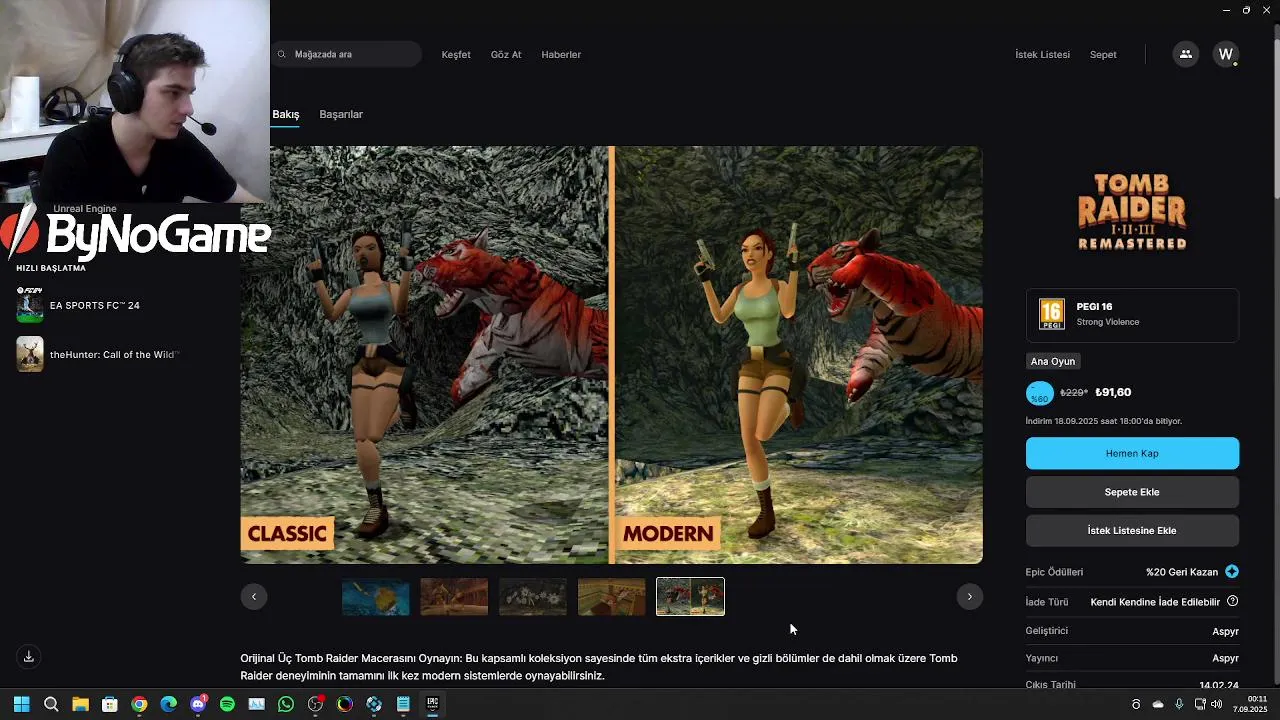Viewport: 1280px width, 720px height.
Task: Click the OneDrive cloud tray icon
Action: click(1158, 704)
